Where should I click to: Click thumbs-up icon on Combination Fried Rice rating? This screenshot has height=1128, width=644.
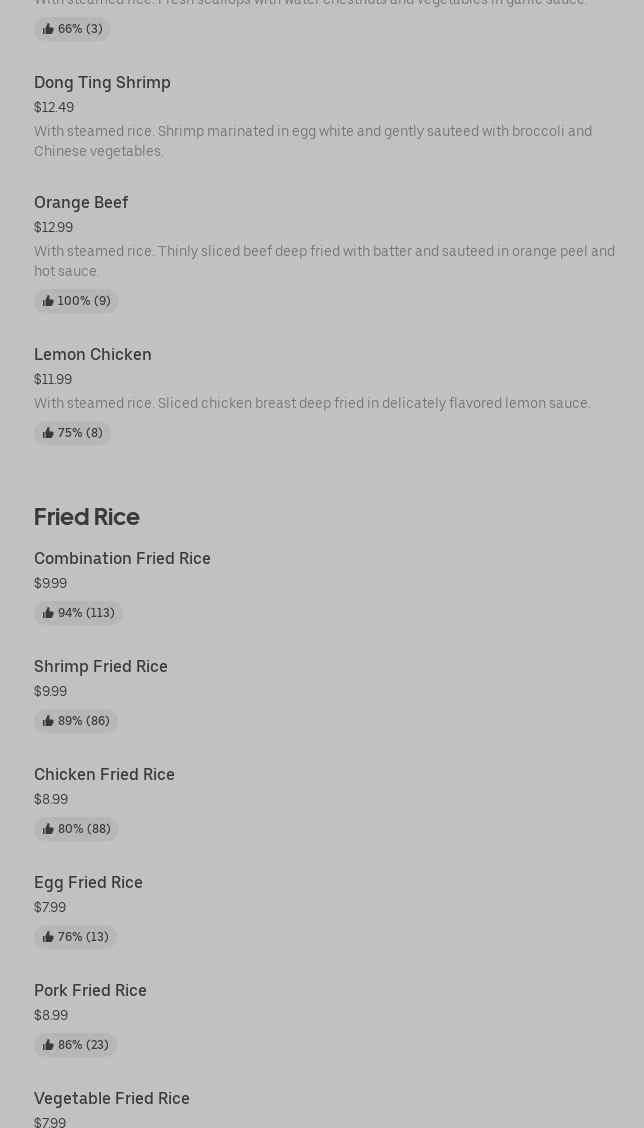48,613
